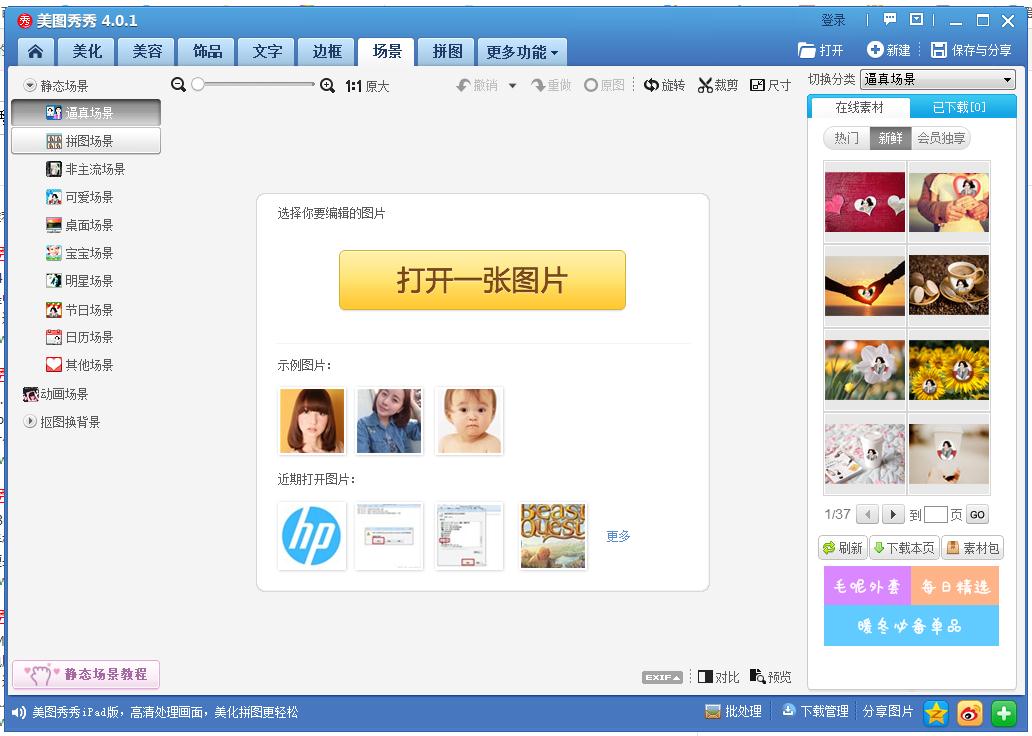Select the 裁剪 crop tool

[718, 86]
